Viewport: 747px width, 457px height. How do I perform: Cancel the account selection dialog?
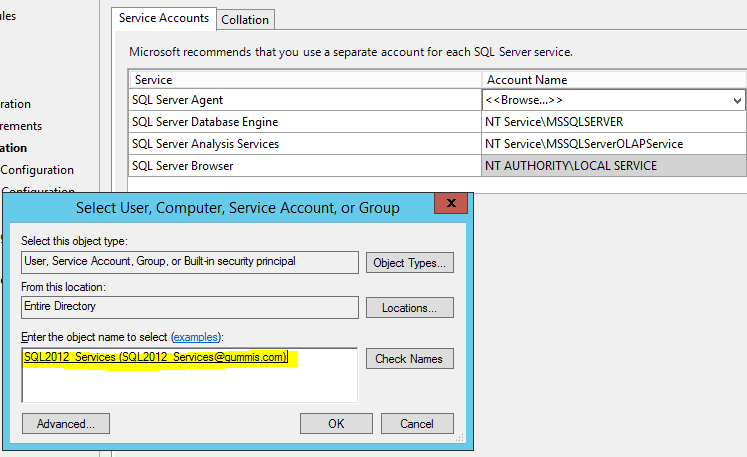pos(417,424)
